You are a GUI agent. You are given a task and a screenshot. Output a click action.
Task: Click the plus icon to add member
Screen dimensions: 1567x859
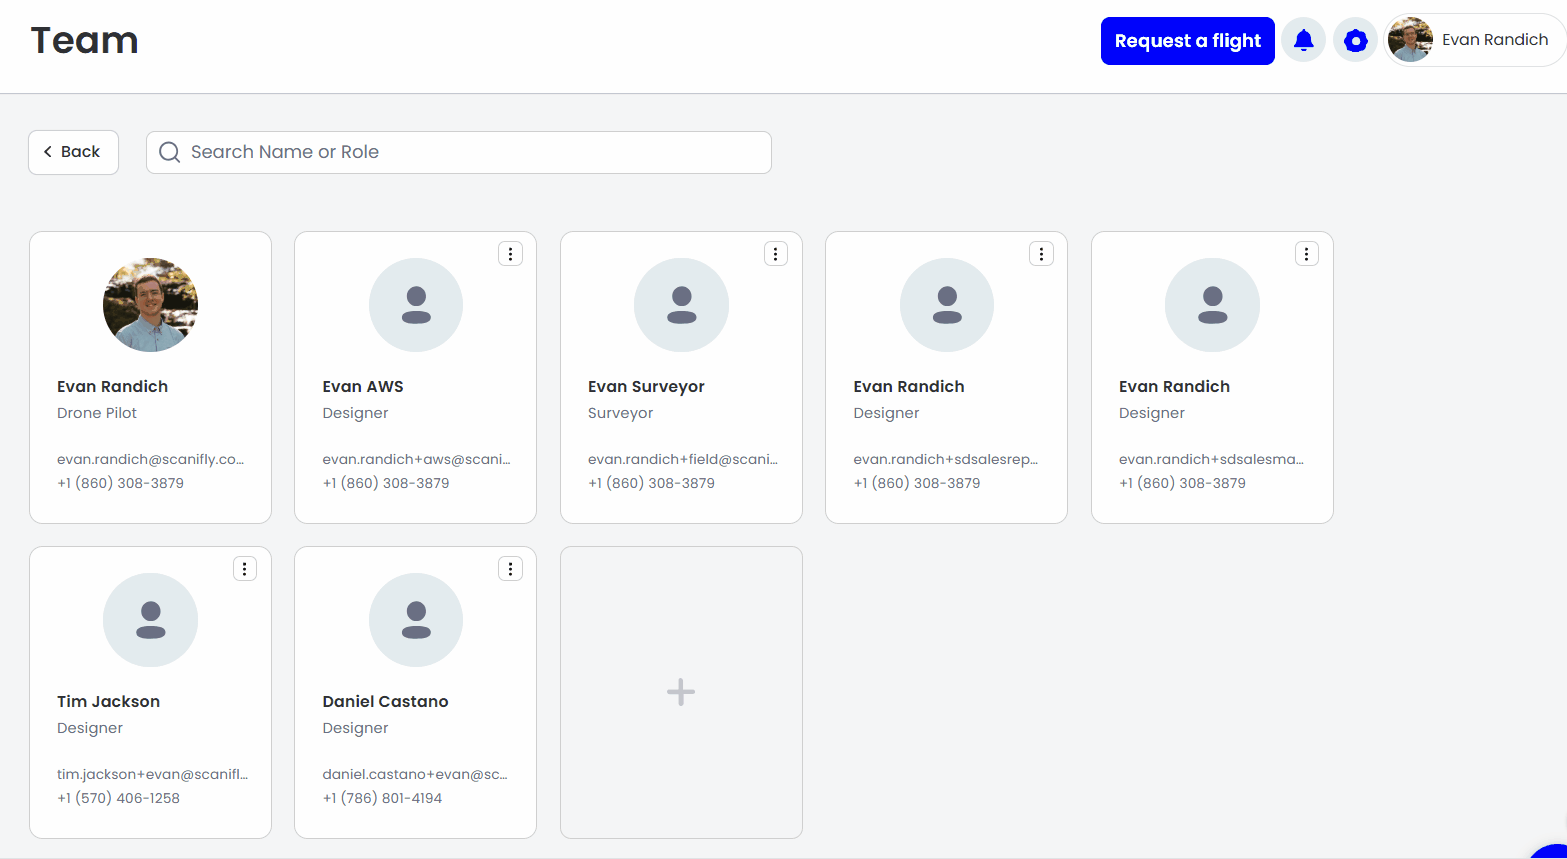click(681, 692)
